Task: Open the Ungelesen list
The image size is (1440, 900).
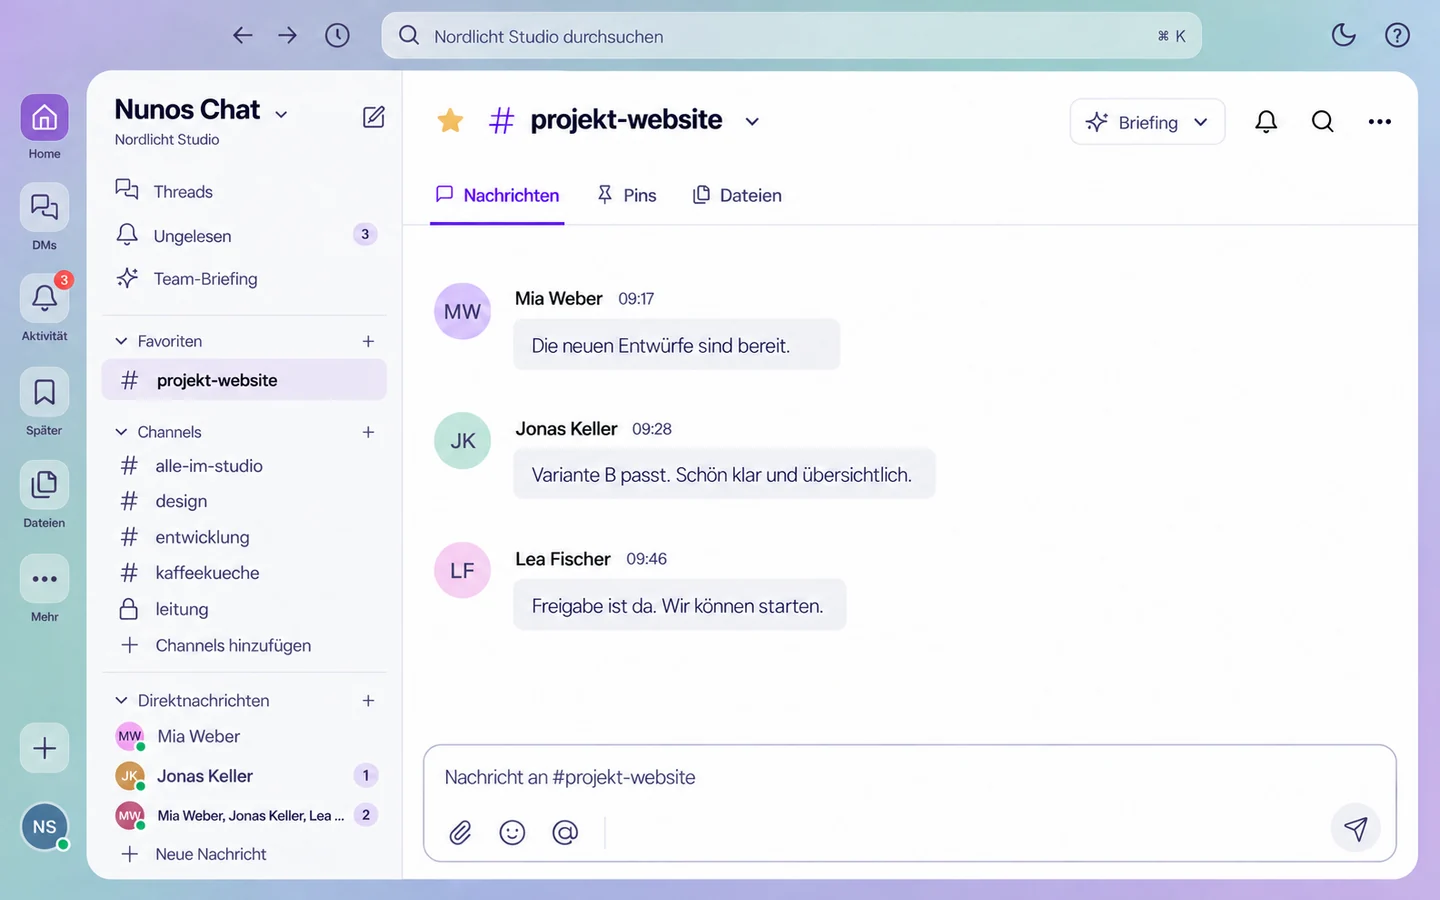Action: tap(244, 236)
